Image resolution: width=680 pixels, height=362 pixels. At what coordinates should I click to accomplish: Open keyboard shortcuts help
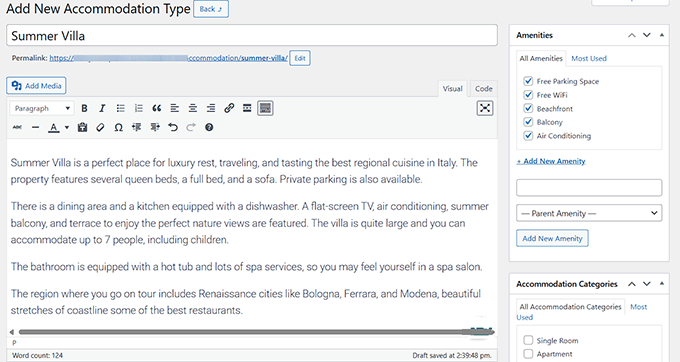pyautogui.click(x=209, y=127)
